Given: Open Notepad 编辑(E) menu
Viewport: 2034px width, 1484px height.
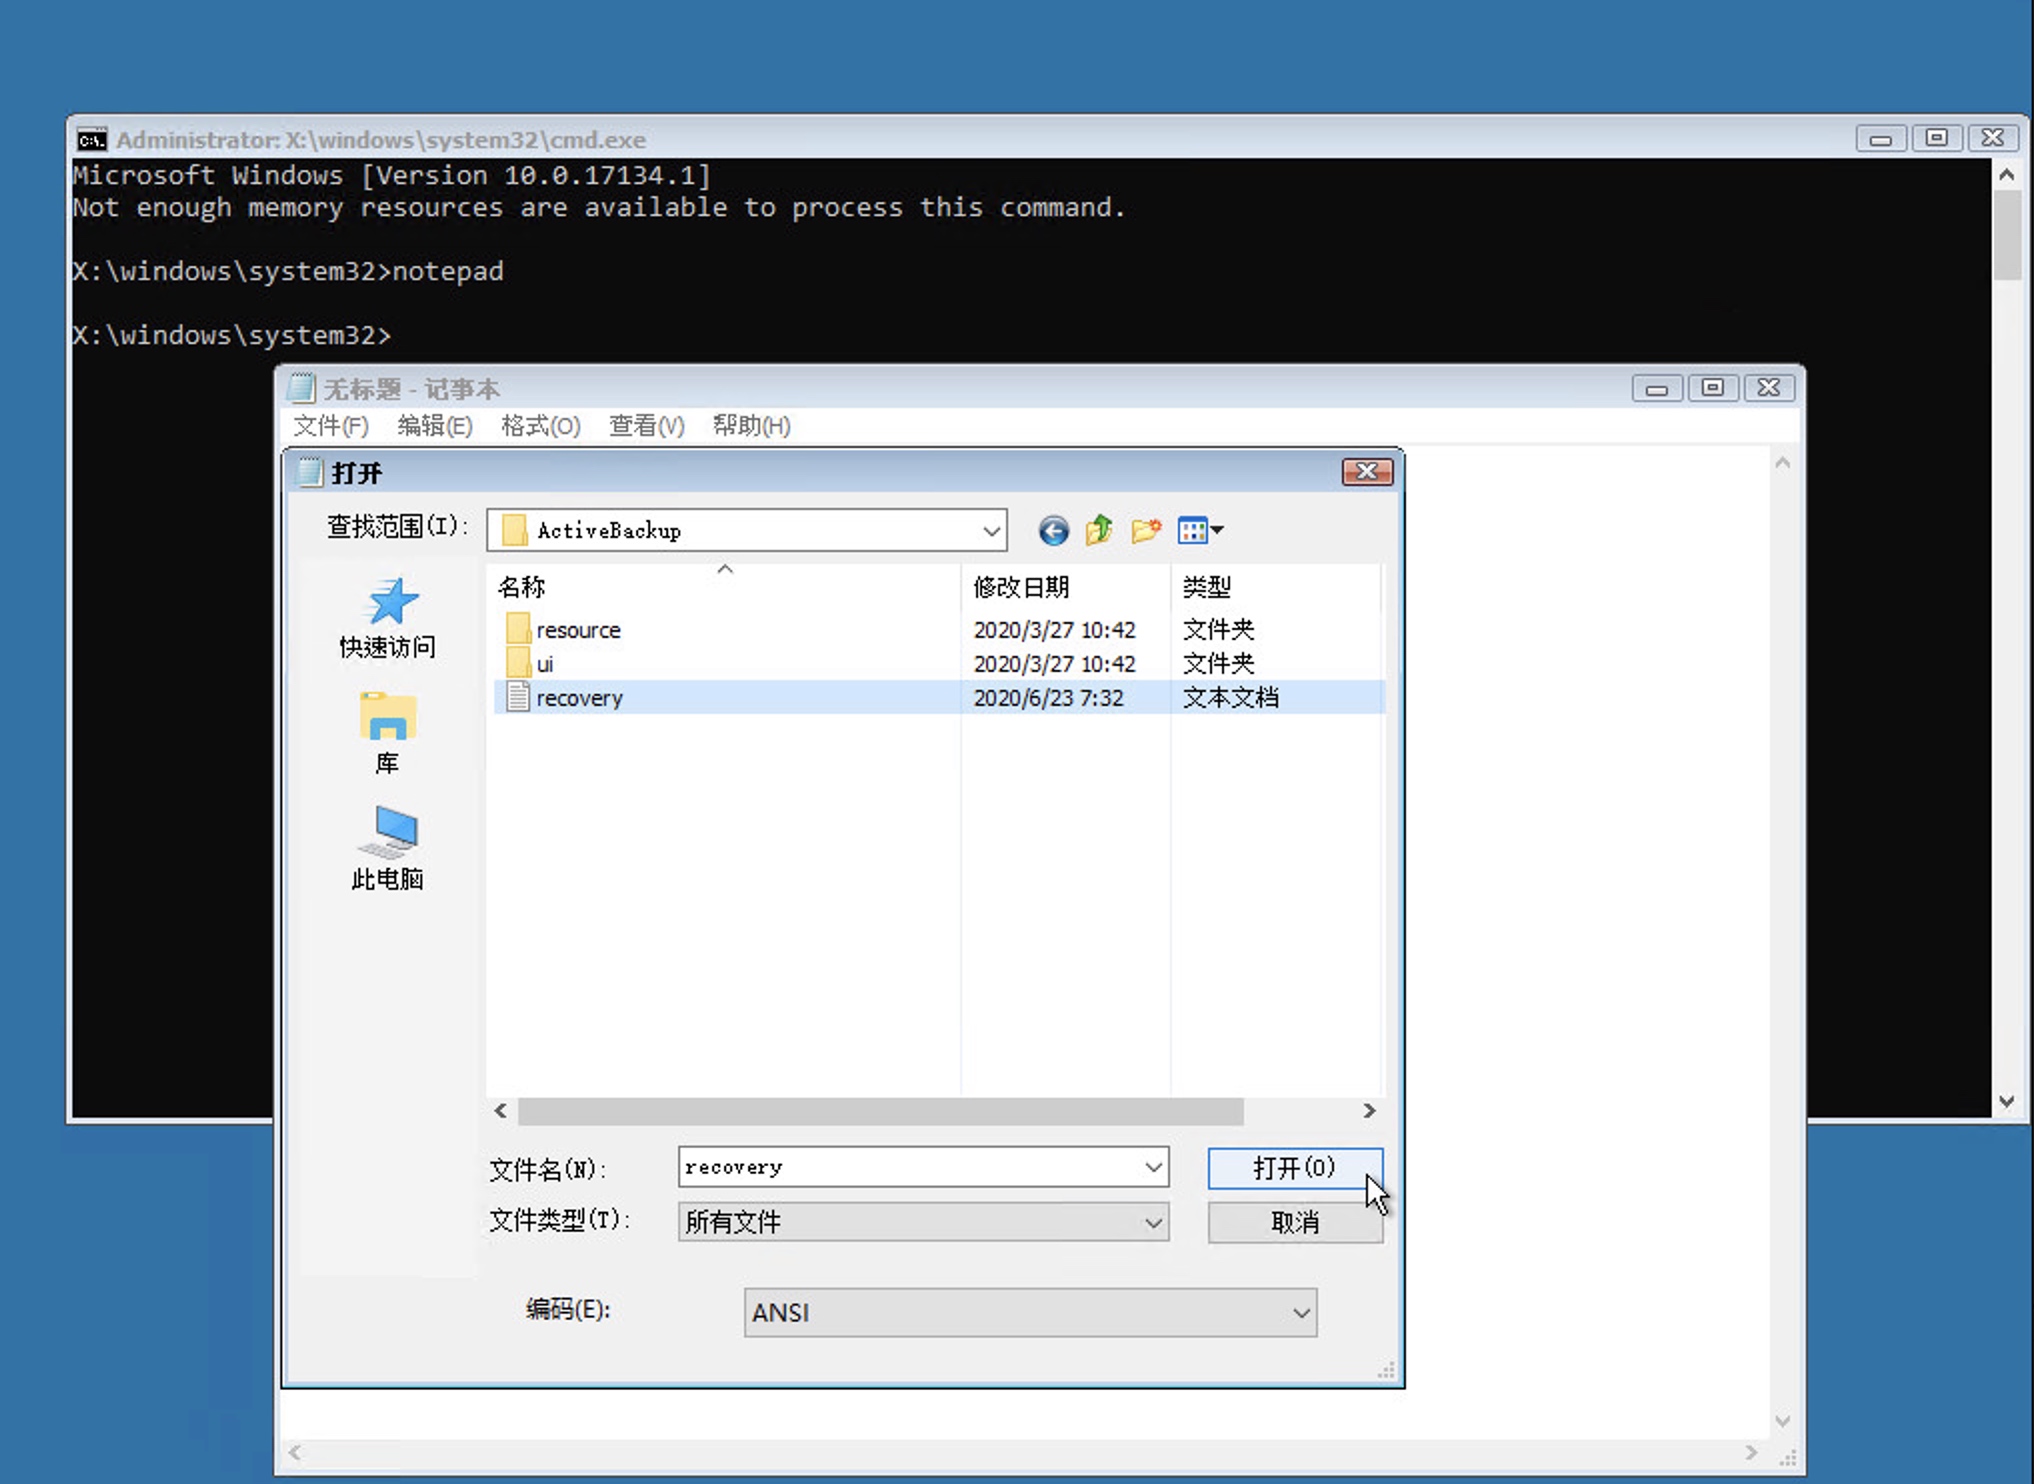Looking at the screenshot, I should [435, 426].
